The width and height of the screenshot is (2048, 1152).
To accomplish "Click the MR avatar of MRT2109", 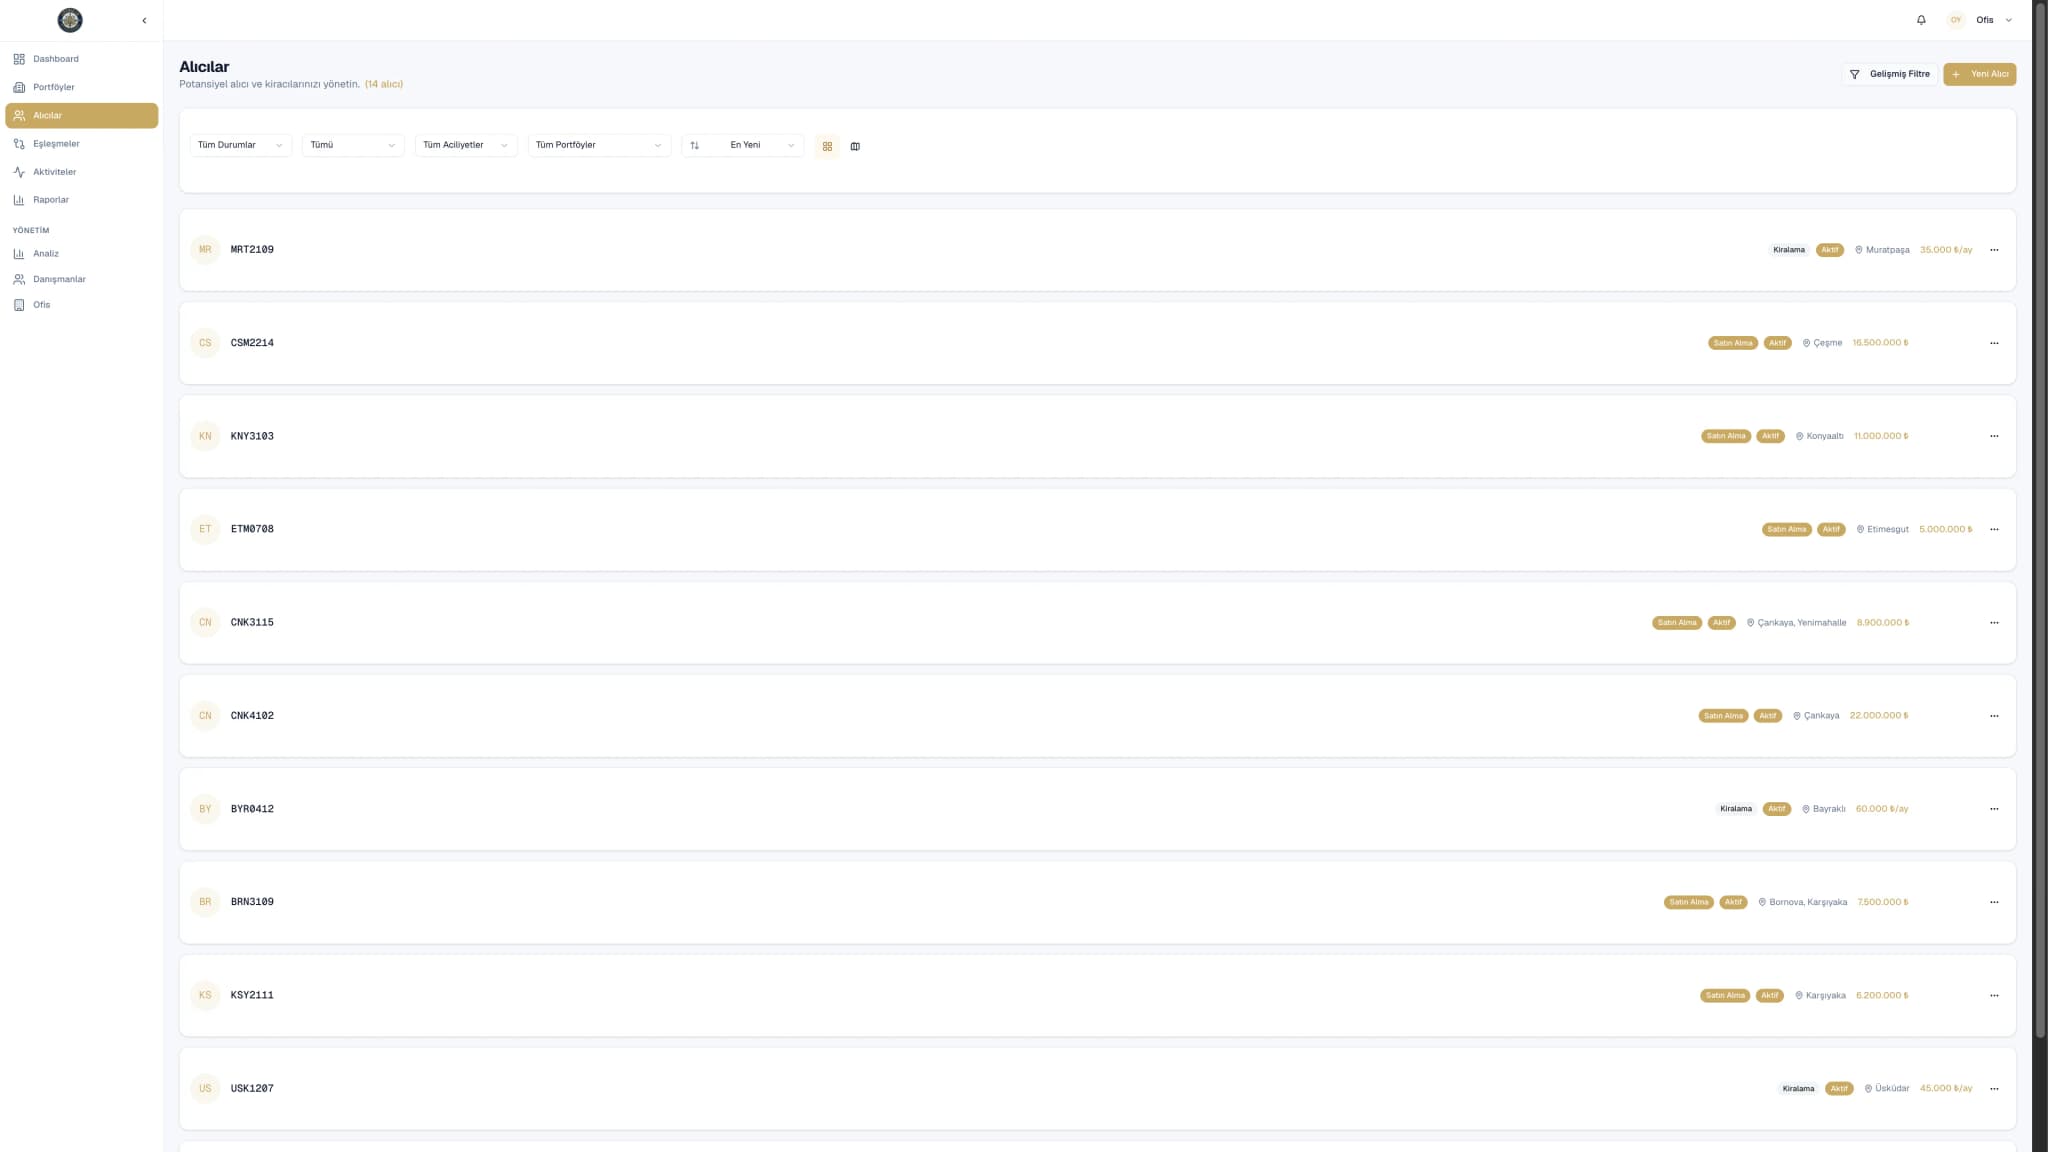I will [205, 250].
